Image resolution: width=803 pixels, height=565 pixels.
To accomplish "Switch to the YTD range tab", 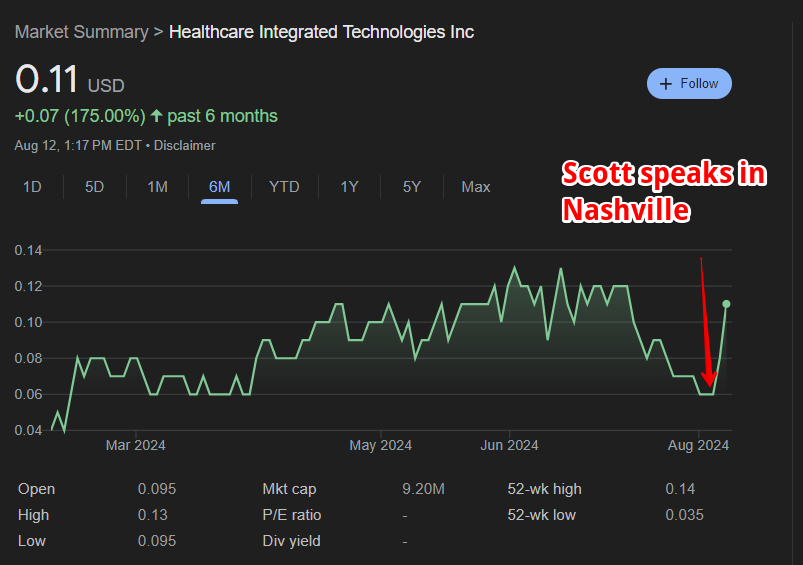I will pos(284,187).
